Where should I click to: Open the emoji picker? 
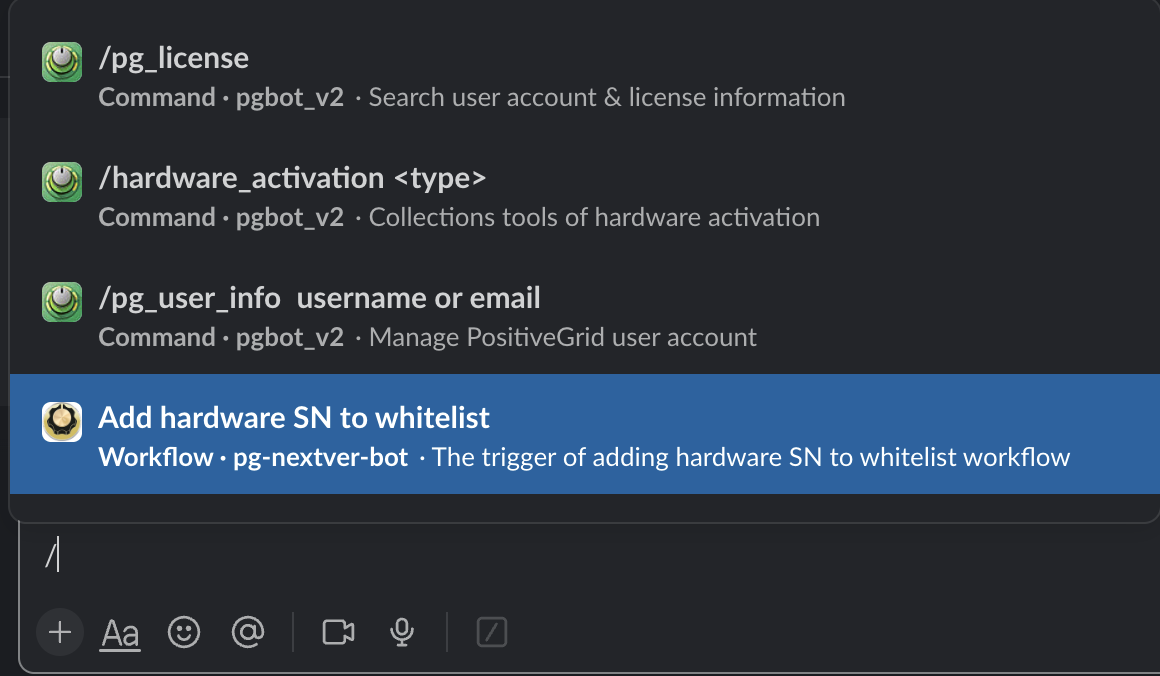click(x=184, y=632)
